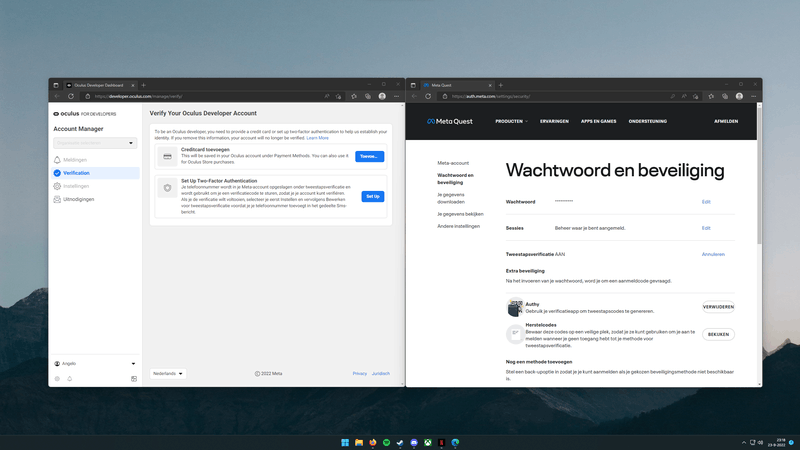
Task: Follow the Learn More link
Action: tap(317, 138)
